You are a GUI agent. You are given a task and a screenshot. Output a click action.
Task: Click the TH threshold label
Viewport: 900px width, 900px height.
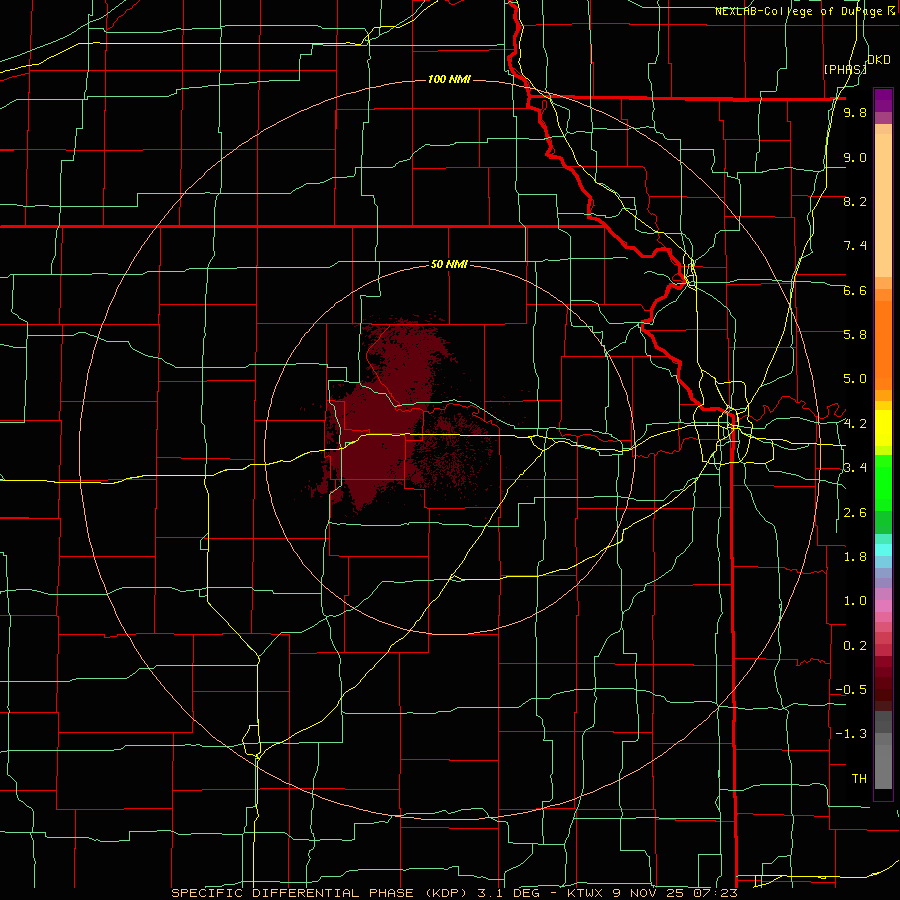859,779
